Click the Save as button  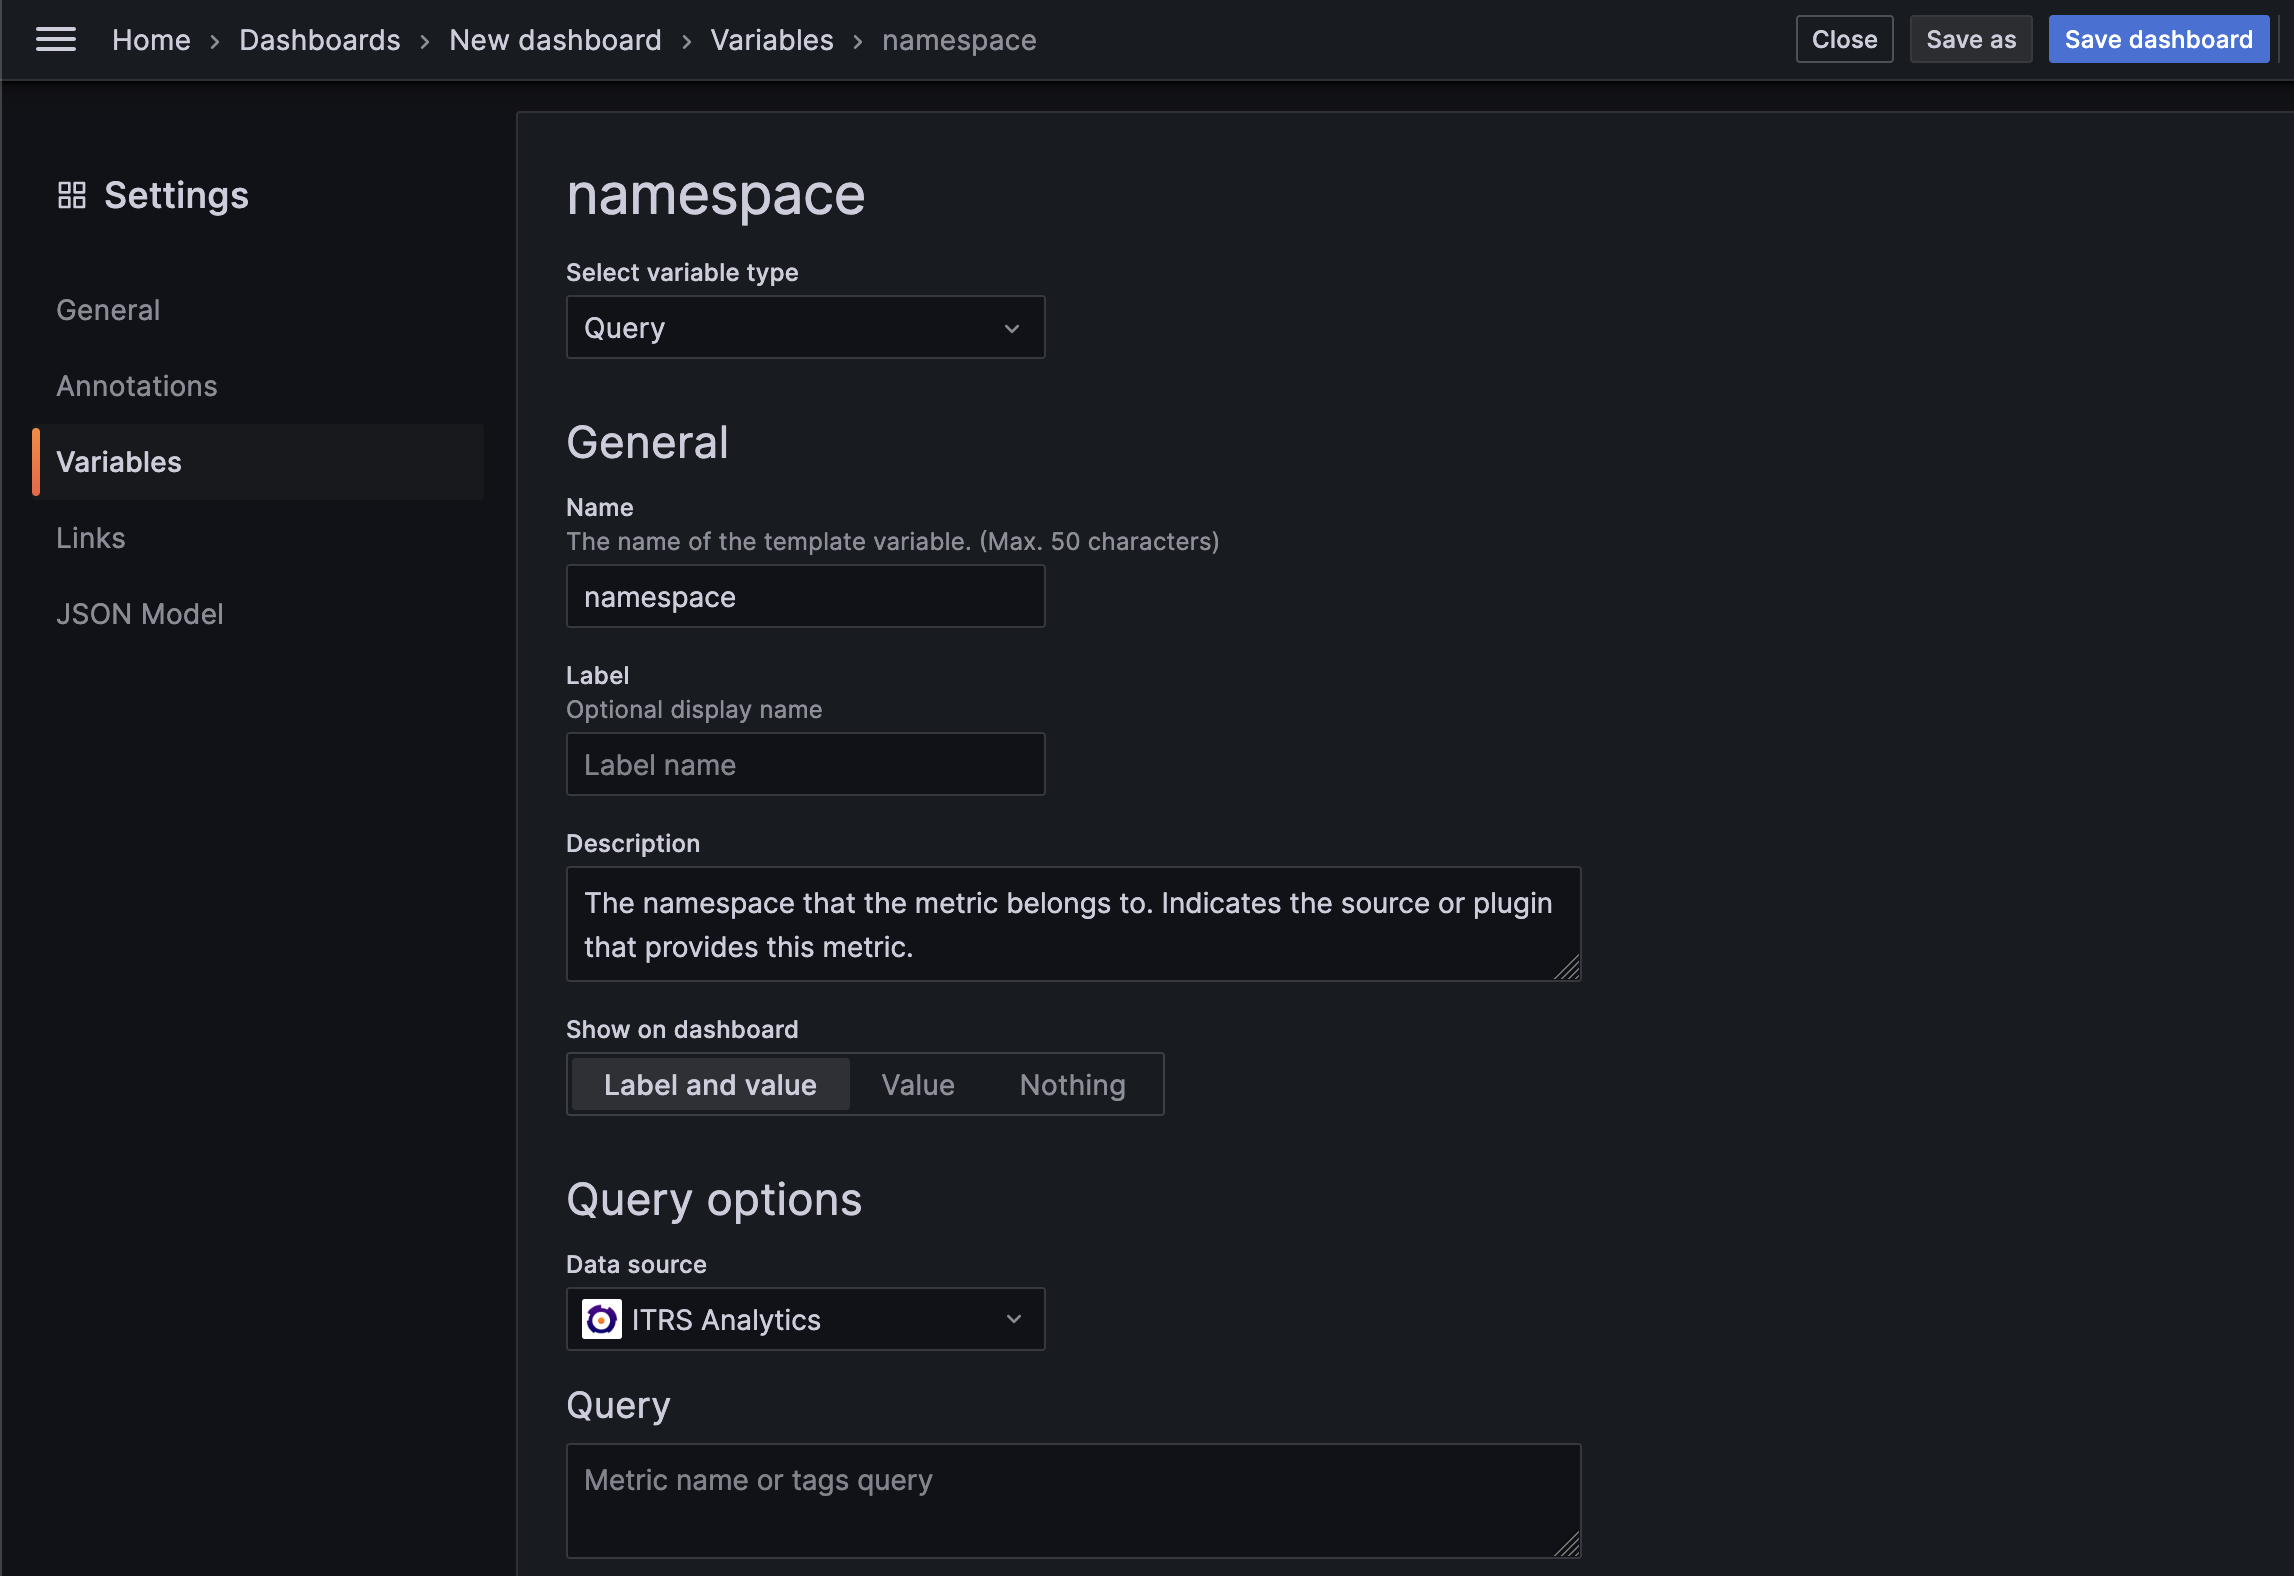[x=1970, y=40]
